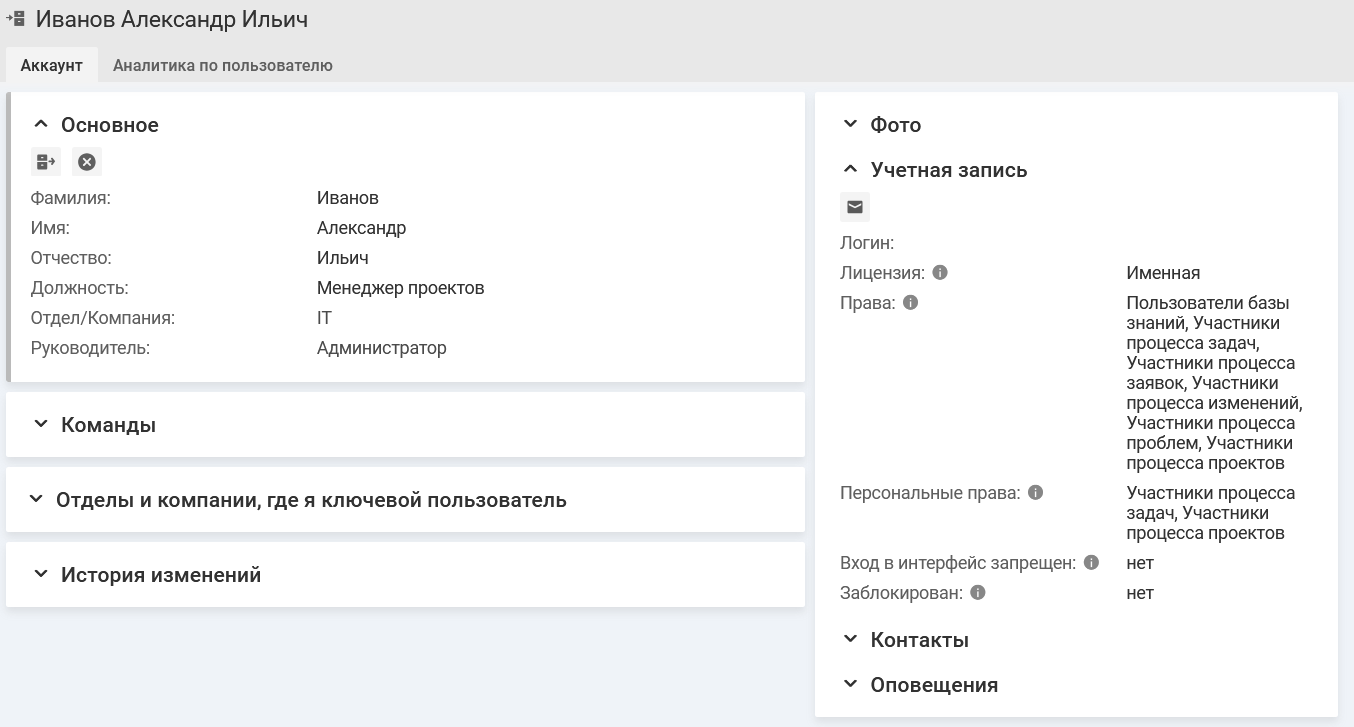Expand the Фото section
Image resolution: width=1354 pixels, height=727 pixels.
pos(850,124)
